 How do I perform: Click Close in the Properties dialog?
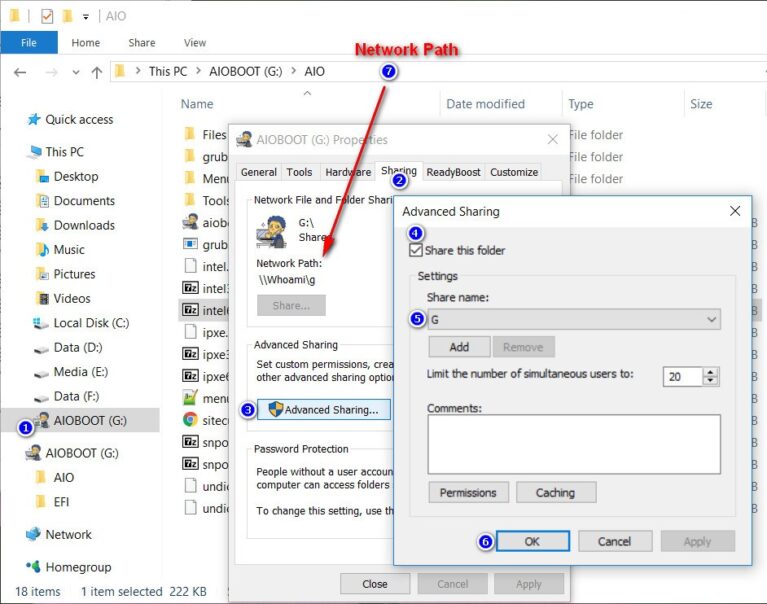coord(375,584)
